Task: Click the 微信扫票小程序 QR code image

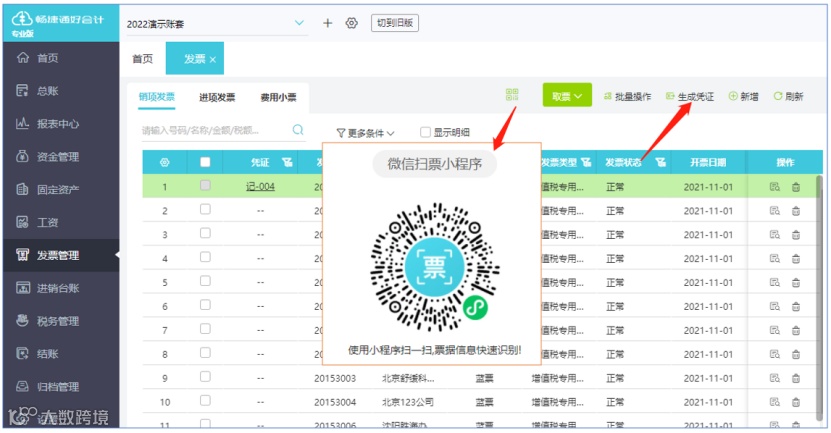Action: click(435, 267)
